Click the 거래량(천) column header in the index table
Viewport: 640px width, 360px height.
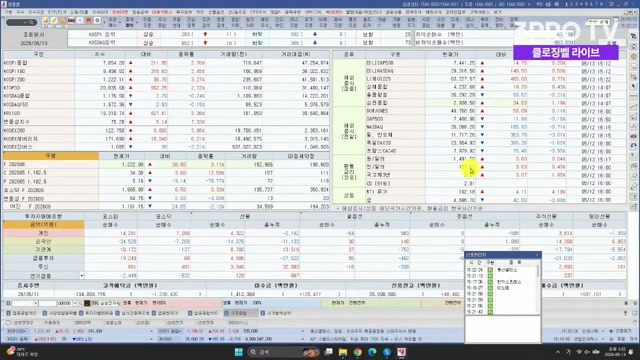(234, 54)
